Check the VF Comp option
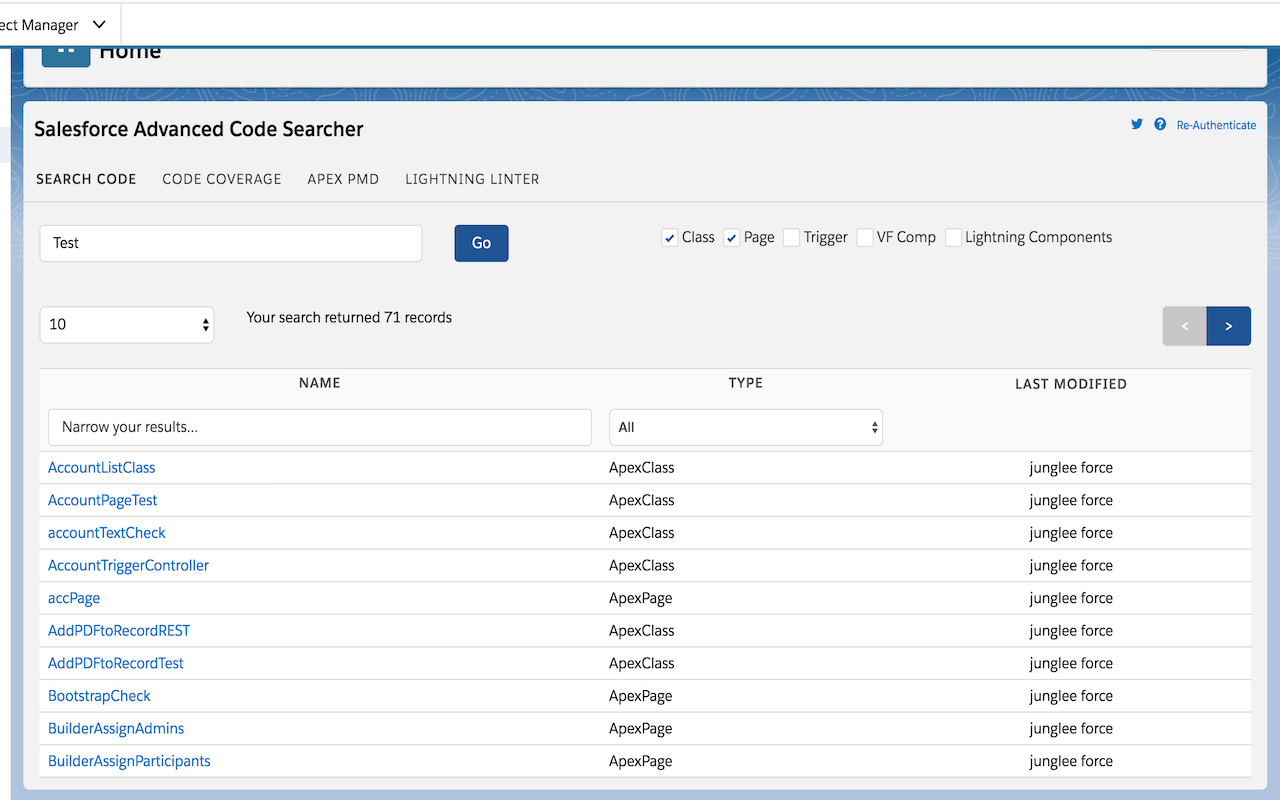 [864, 237]
